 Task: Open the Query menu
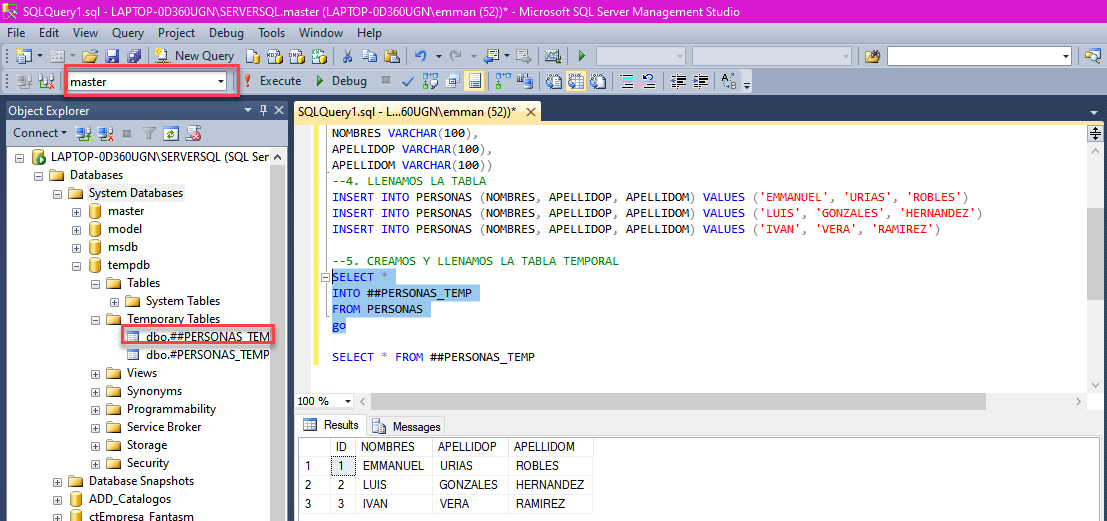pos(128,32)
